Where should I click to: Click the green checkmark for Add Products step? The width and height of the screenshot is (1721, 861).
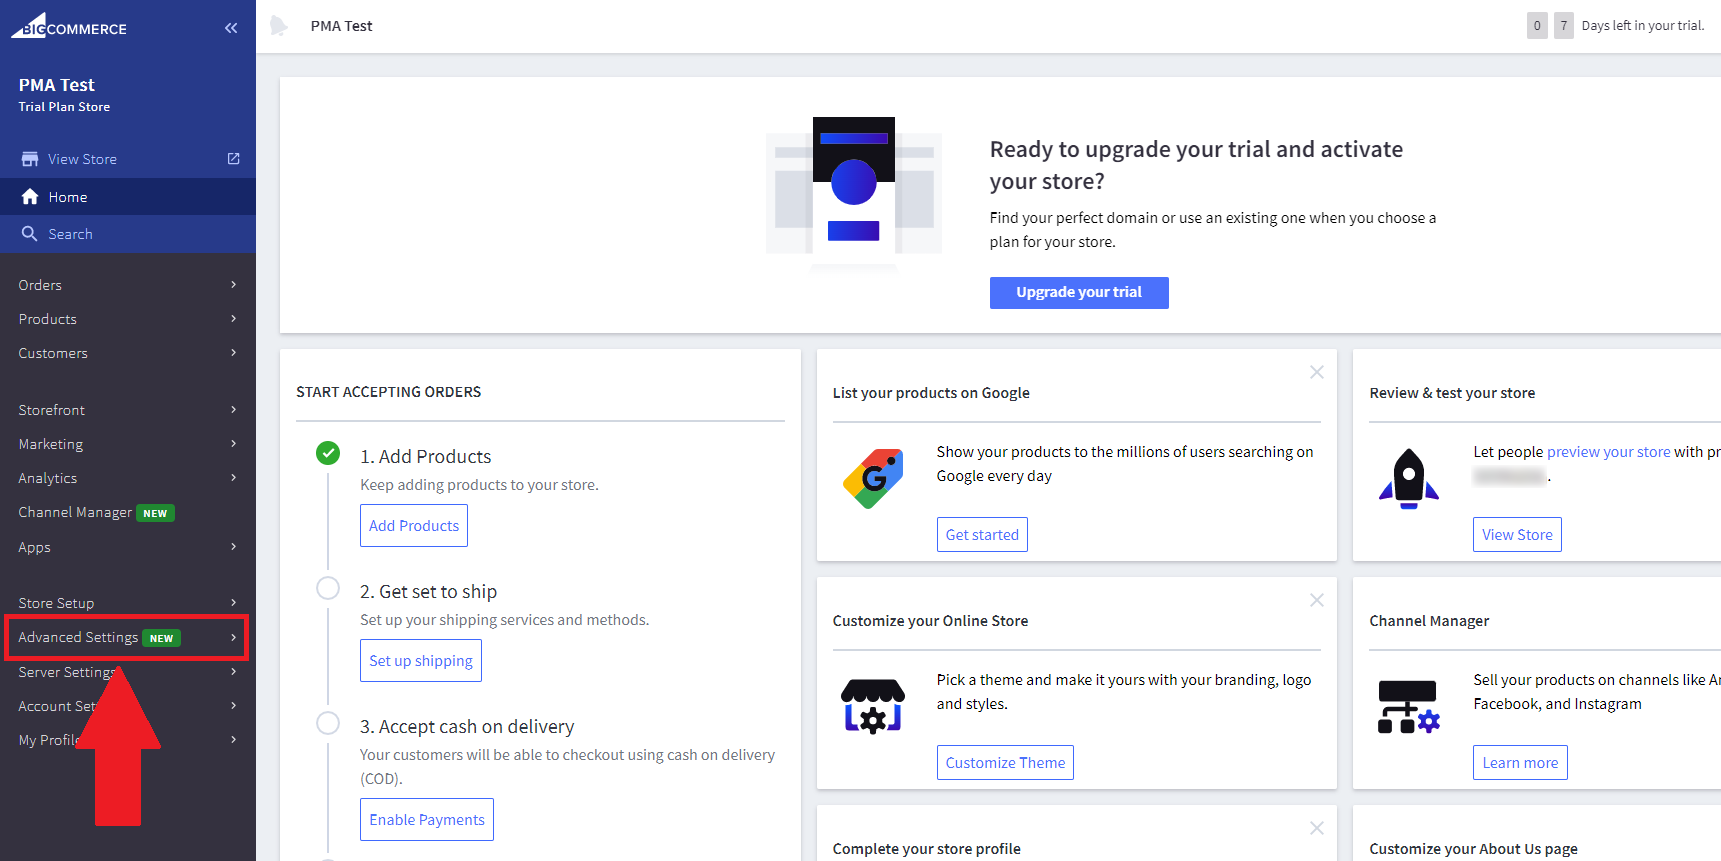coord(328,453)
